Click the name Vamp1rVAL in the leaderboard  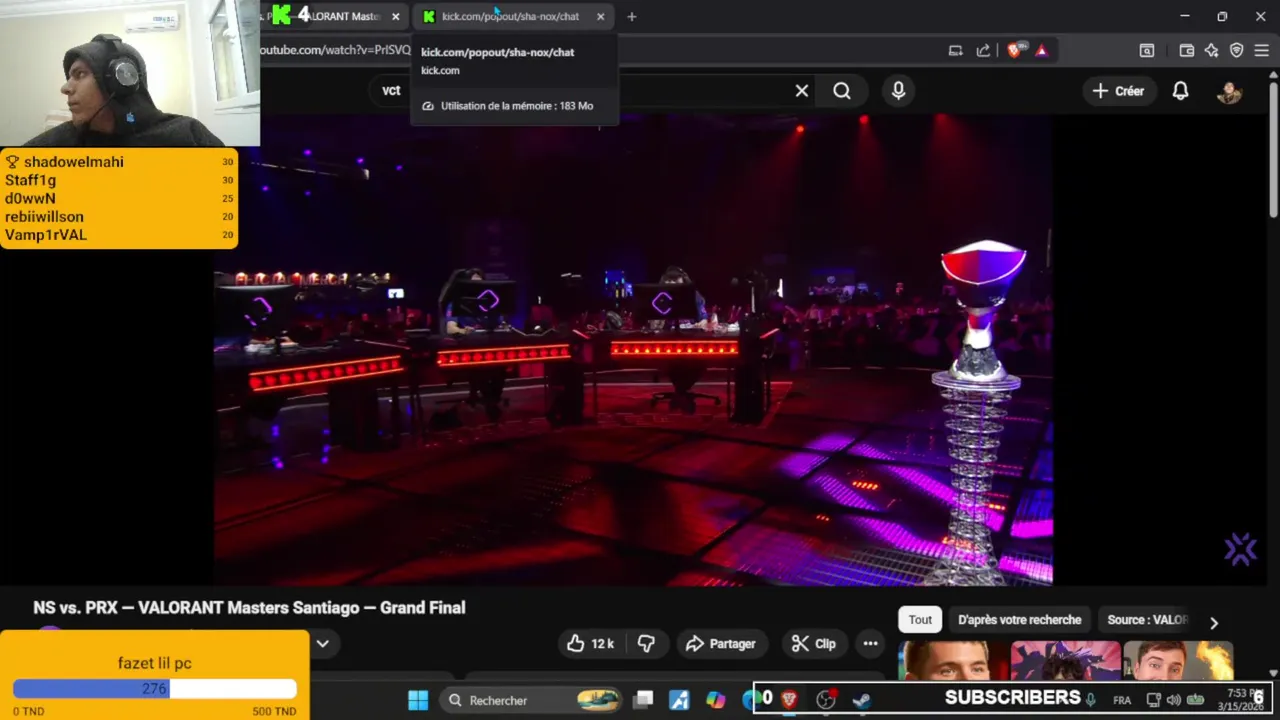click(46, 235)
